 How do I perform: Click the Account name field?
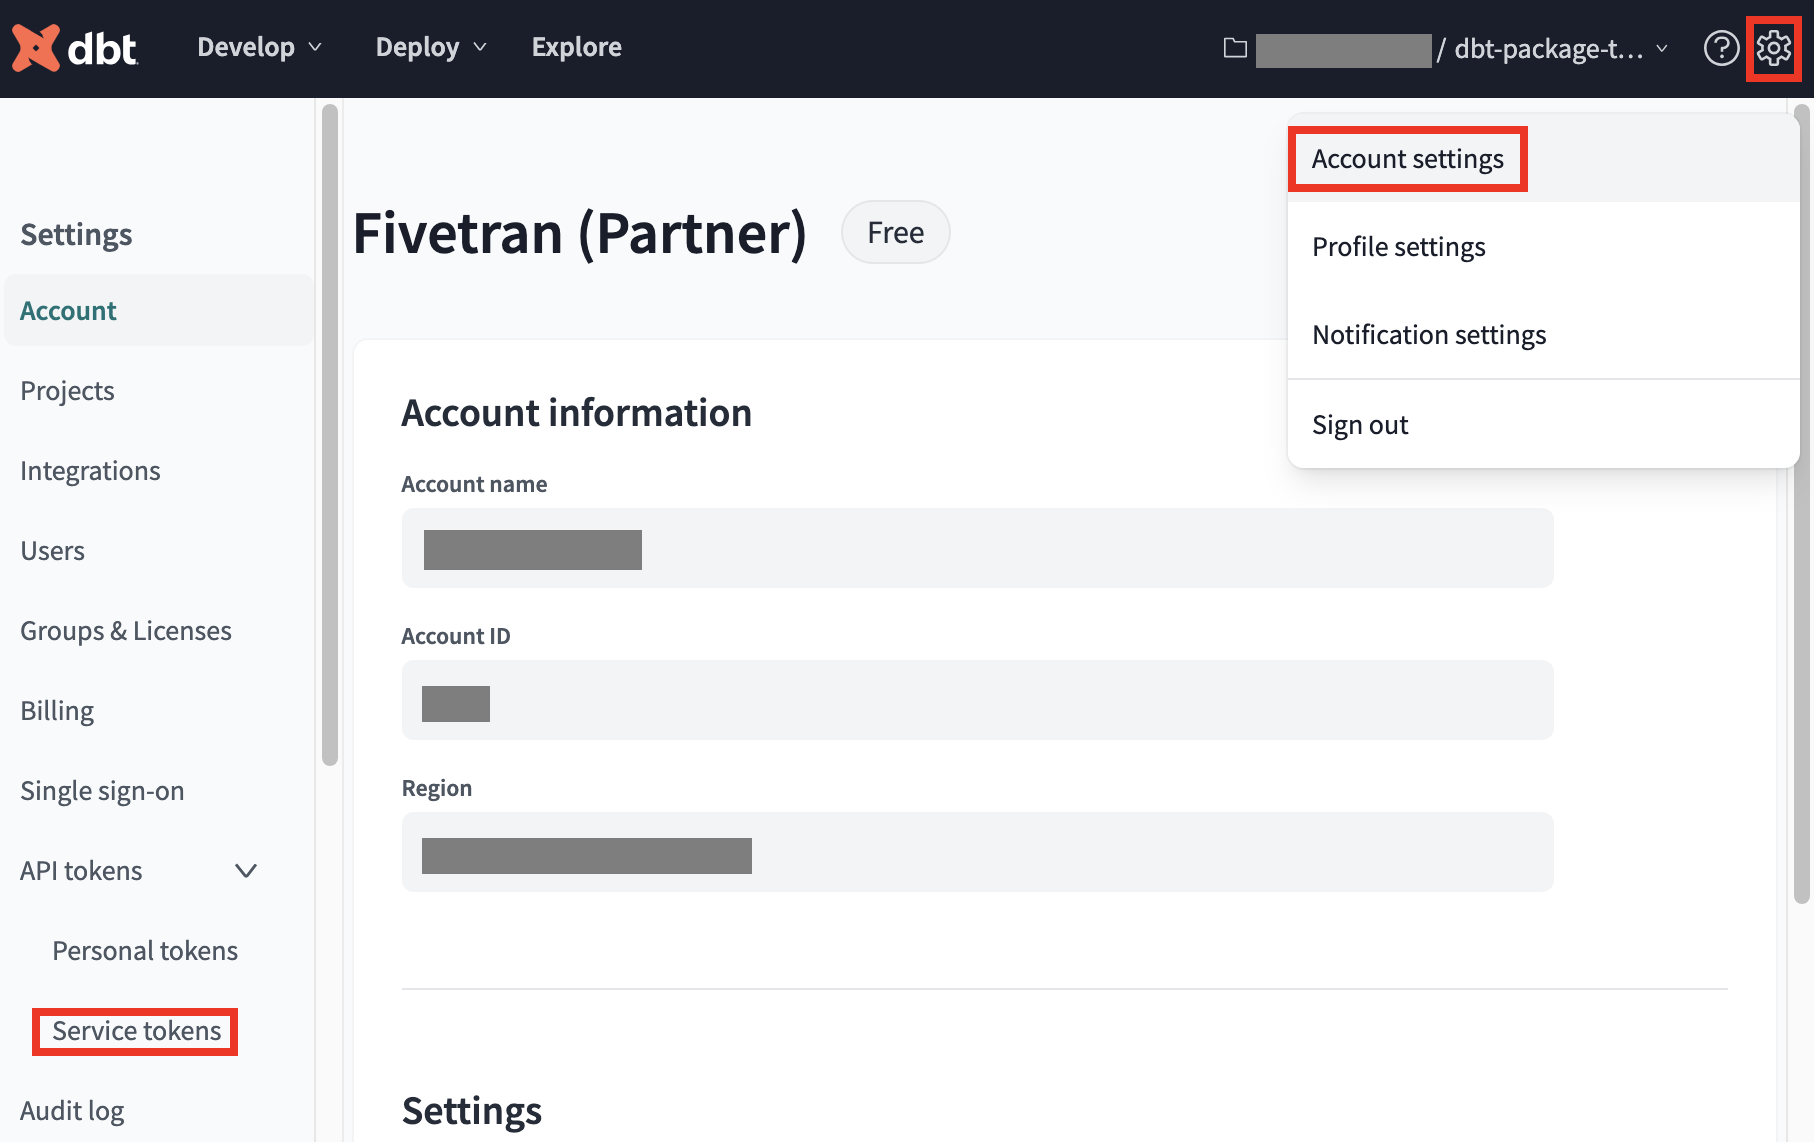pyautogui.click(x=977, y=548)
